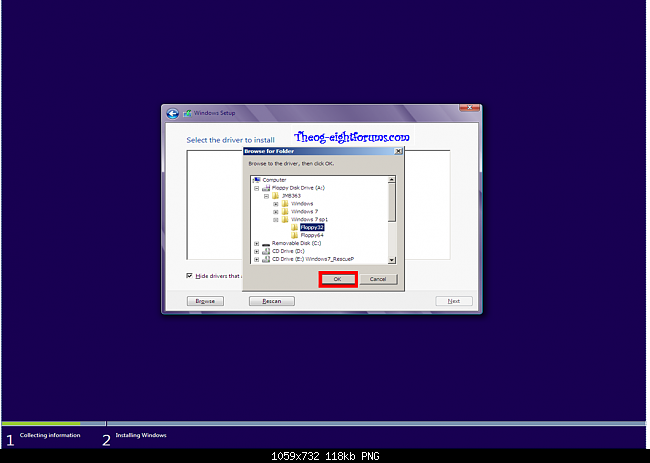Click the Rescan button
The image size is (650, 463).
pos(272,301)
